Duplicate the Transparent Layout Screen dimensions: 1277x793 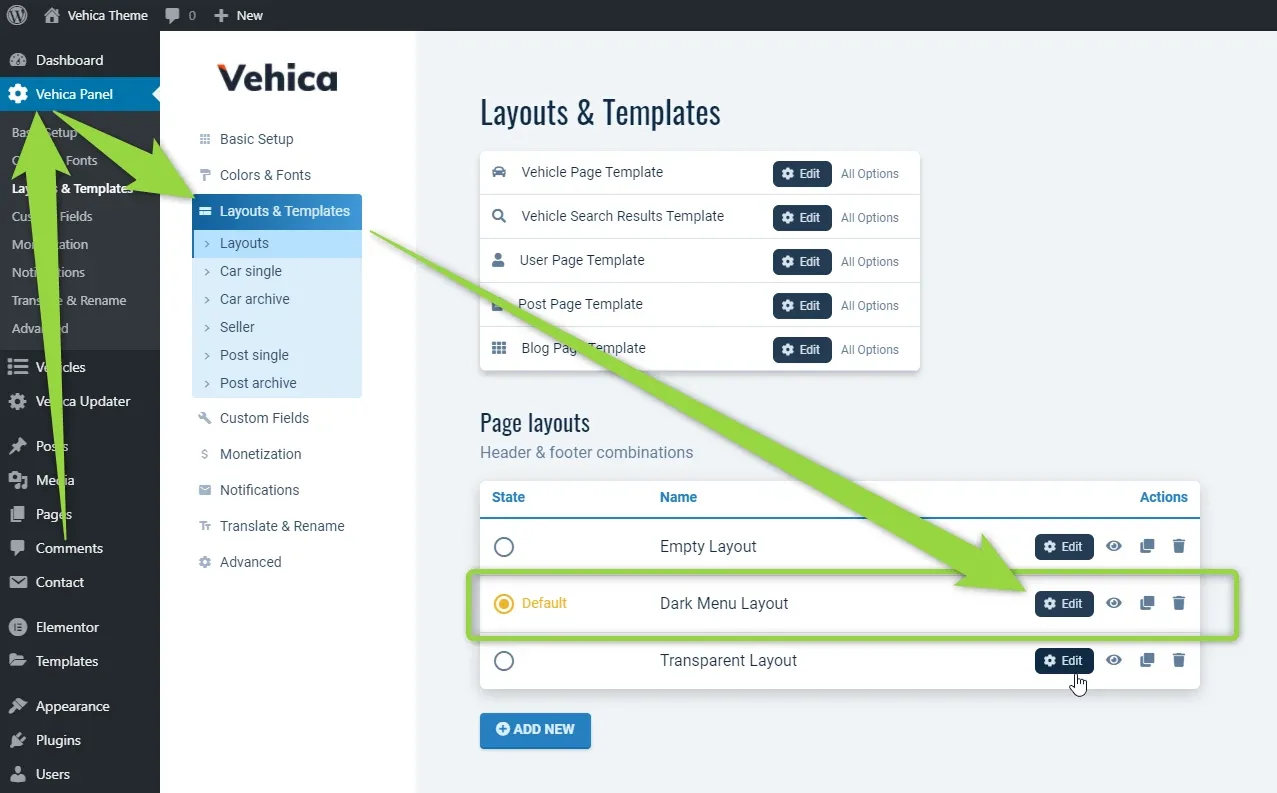pos(1147,660)
